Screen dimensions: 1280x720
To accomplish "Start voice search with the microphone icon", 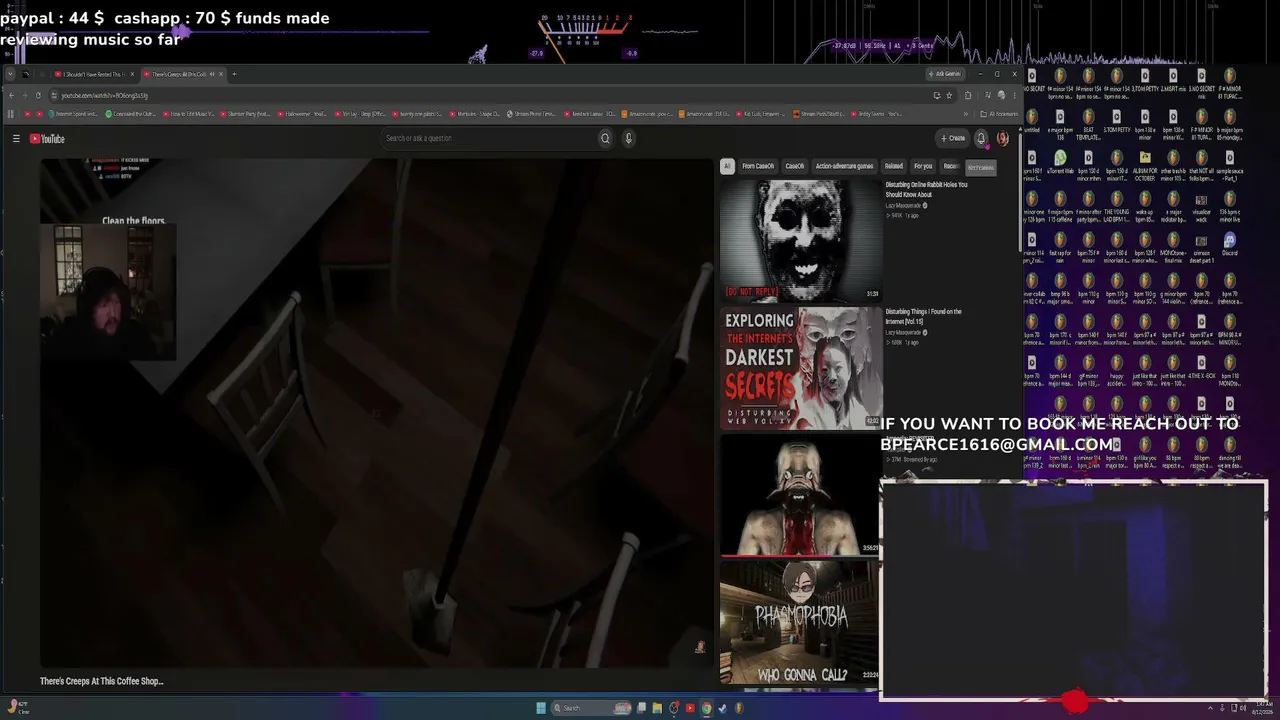I will [629, 139].
